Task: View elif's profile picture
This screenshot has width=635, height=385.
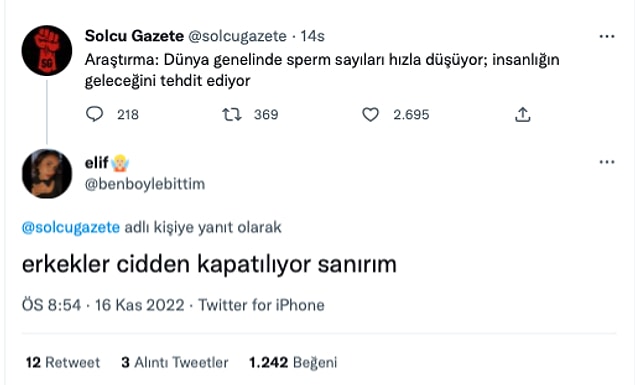Action: click(47, 173)
